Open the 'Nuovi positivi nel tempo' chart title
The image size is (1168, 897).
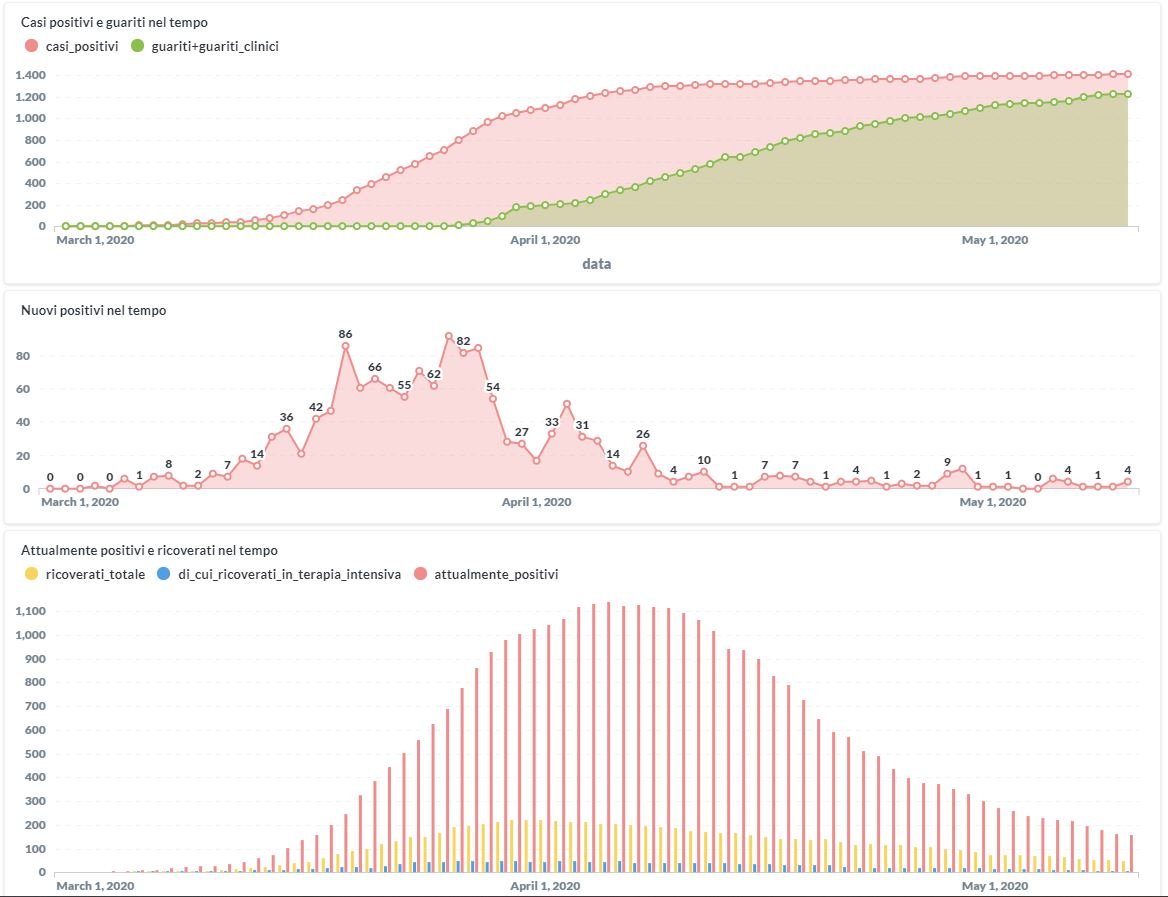[94, 311]
